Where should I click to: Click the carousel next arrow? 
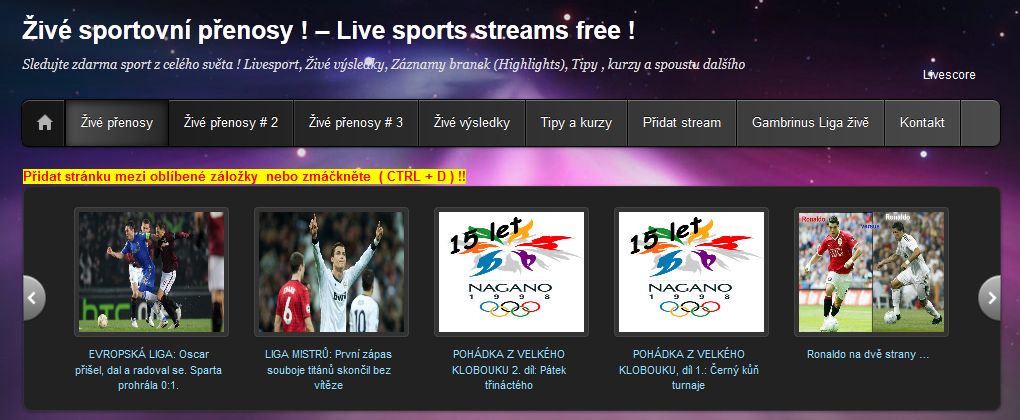(989, 298)
